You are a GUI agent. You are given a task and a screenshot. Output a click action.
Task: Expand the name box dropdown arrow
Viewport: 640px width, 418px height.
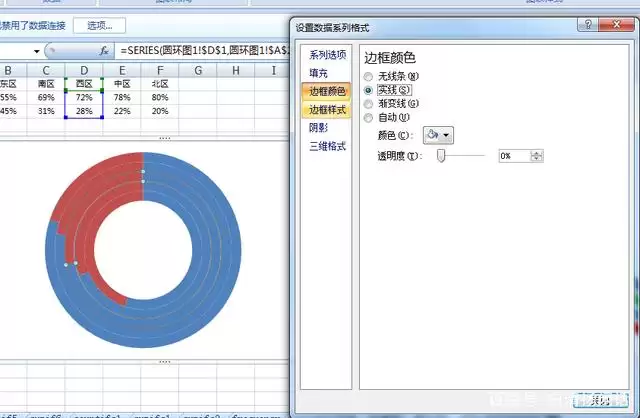coord(37,51)
